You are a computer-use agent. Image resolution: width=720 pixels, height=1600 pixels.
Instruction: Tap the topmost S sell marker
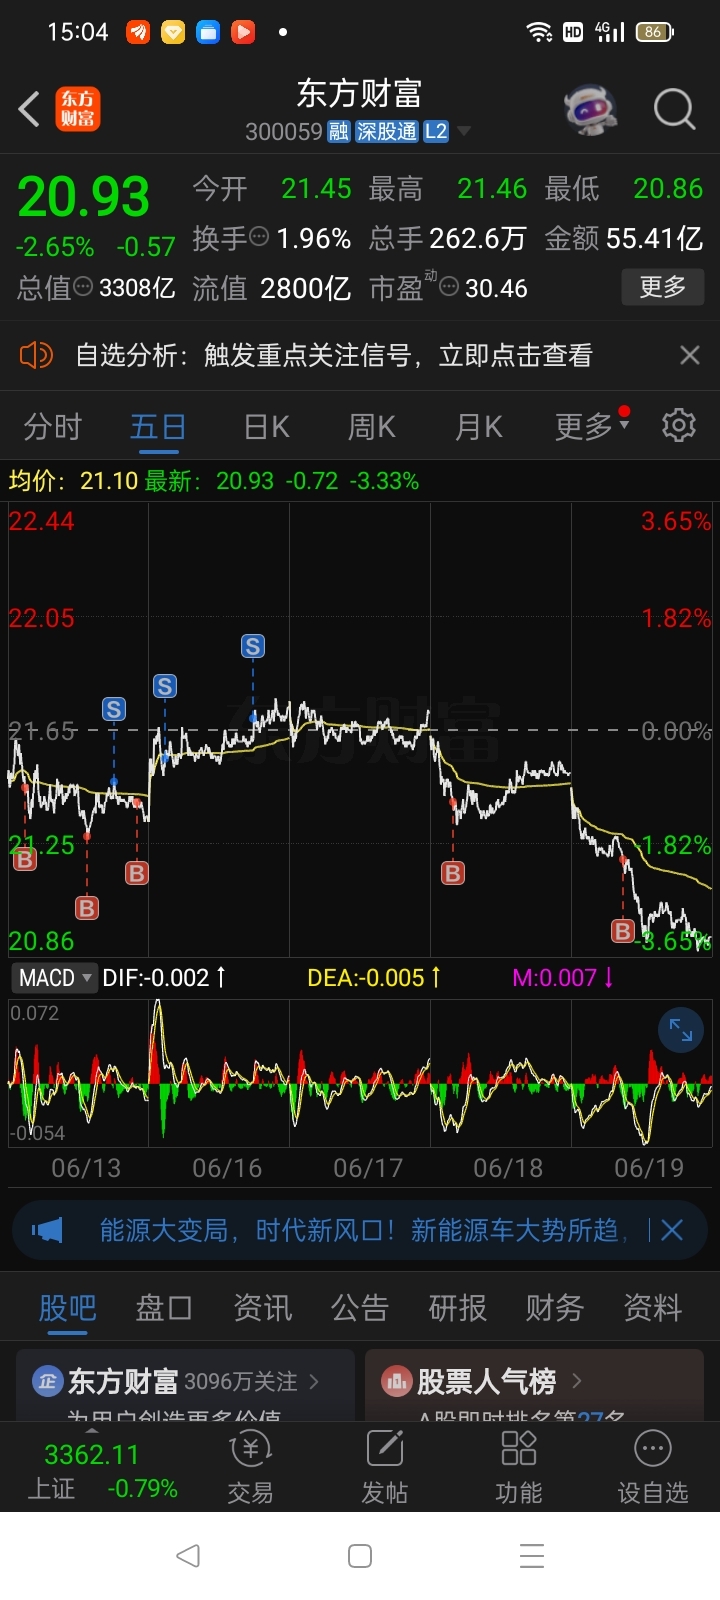pyautogui.click(x=253, y=646)
